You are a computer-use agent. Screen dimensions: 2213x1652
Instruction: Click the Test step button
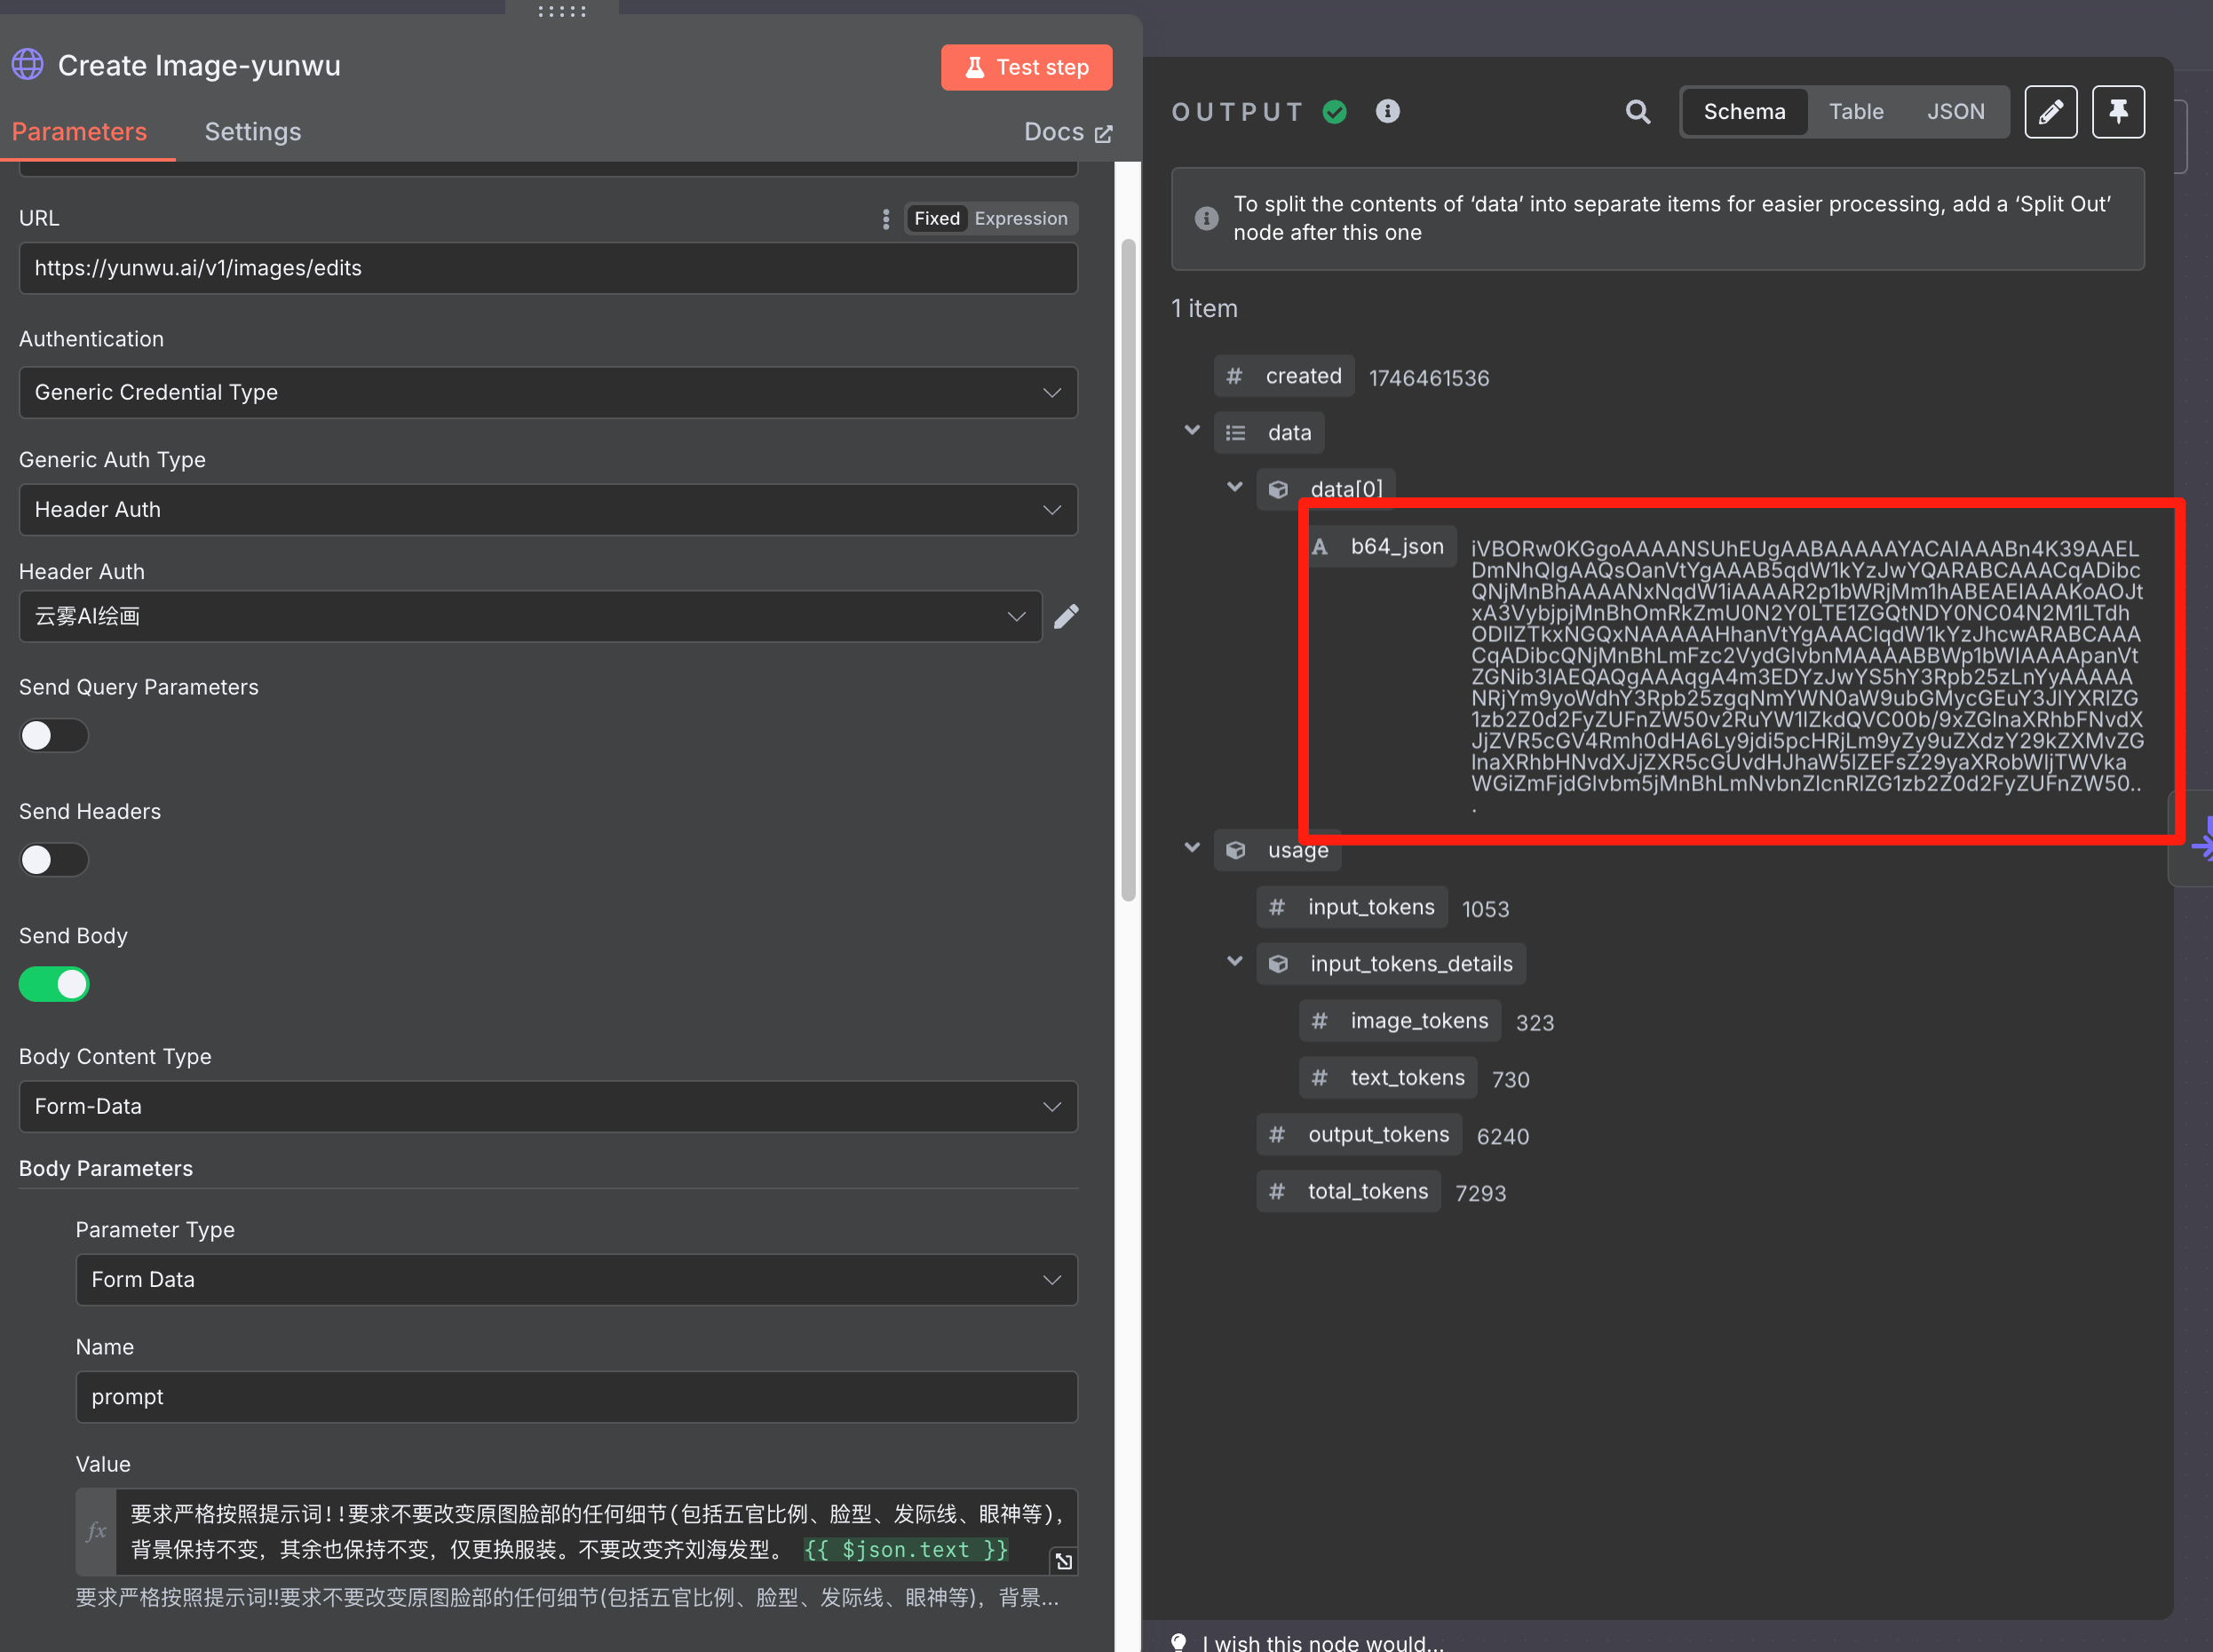pos(1026,67)
